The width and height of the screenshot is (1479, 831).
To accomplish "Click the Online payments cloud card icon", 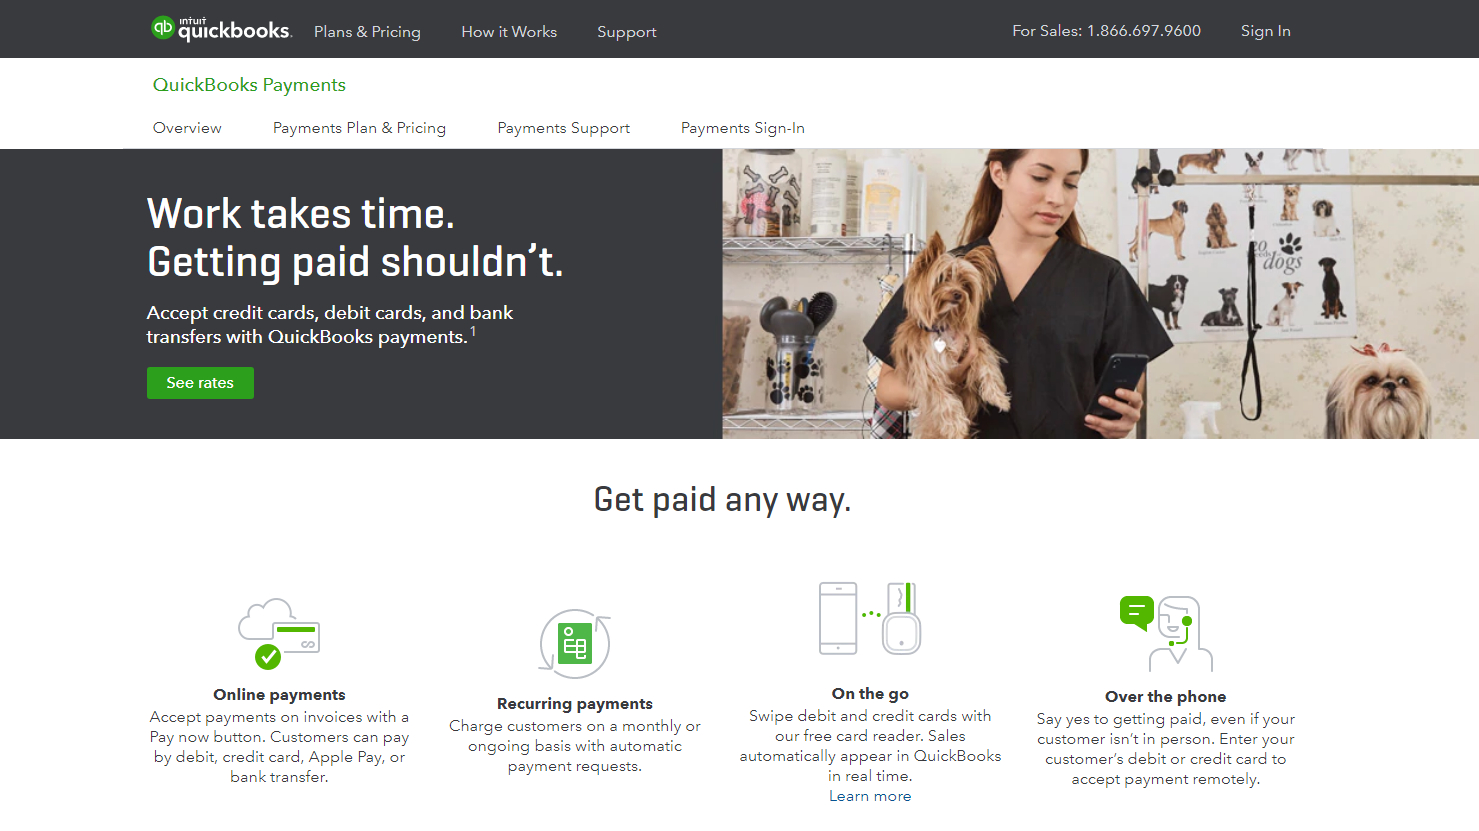I will 279,634.
